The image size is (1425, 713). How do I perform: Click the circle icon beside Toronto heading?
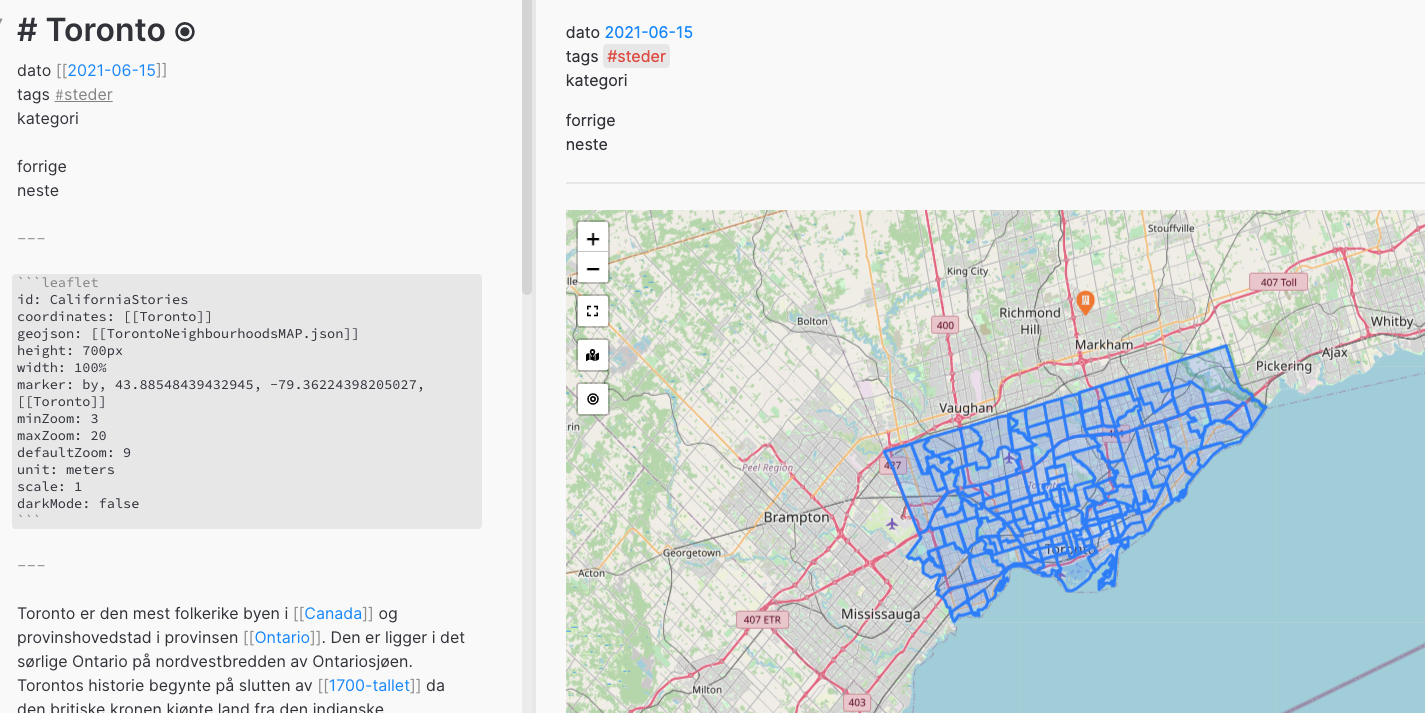[x=185, y=32]
